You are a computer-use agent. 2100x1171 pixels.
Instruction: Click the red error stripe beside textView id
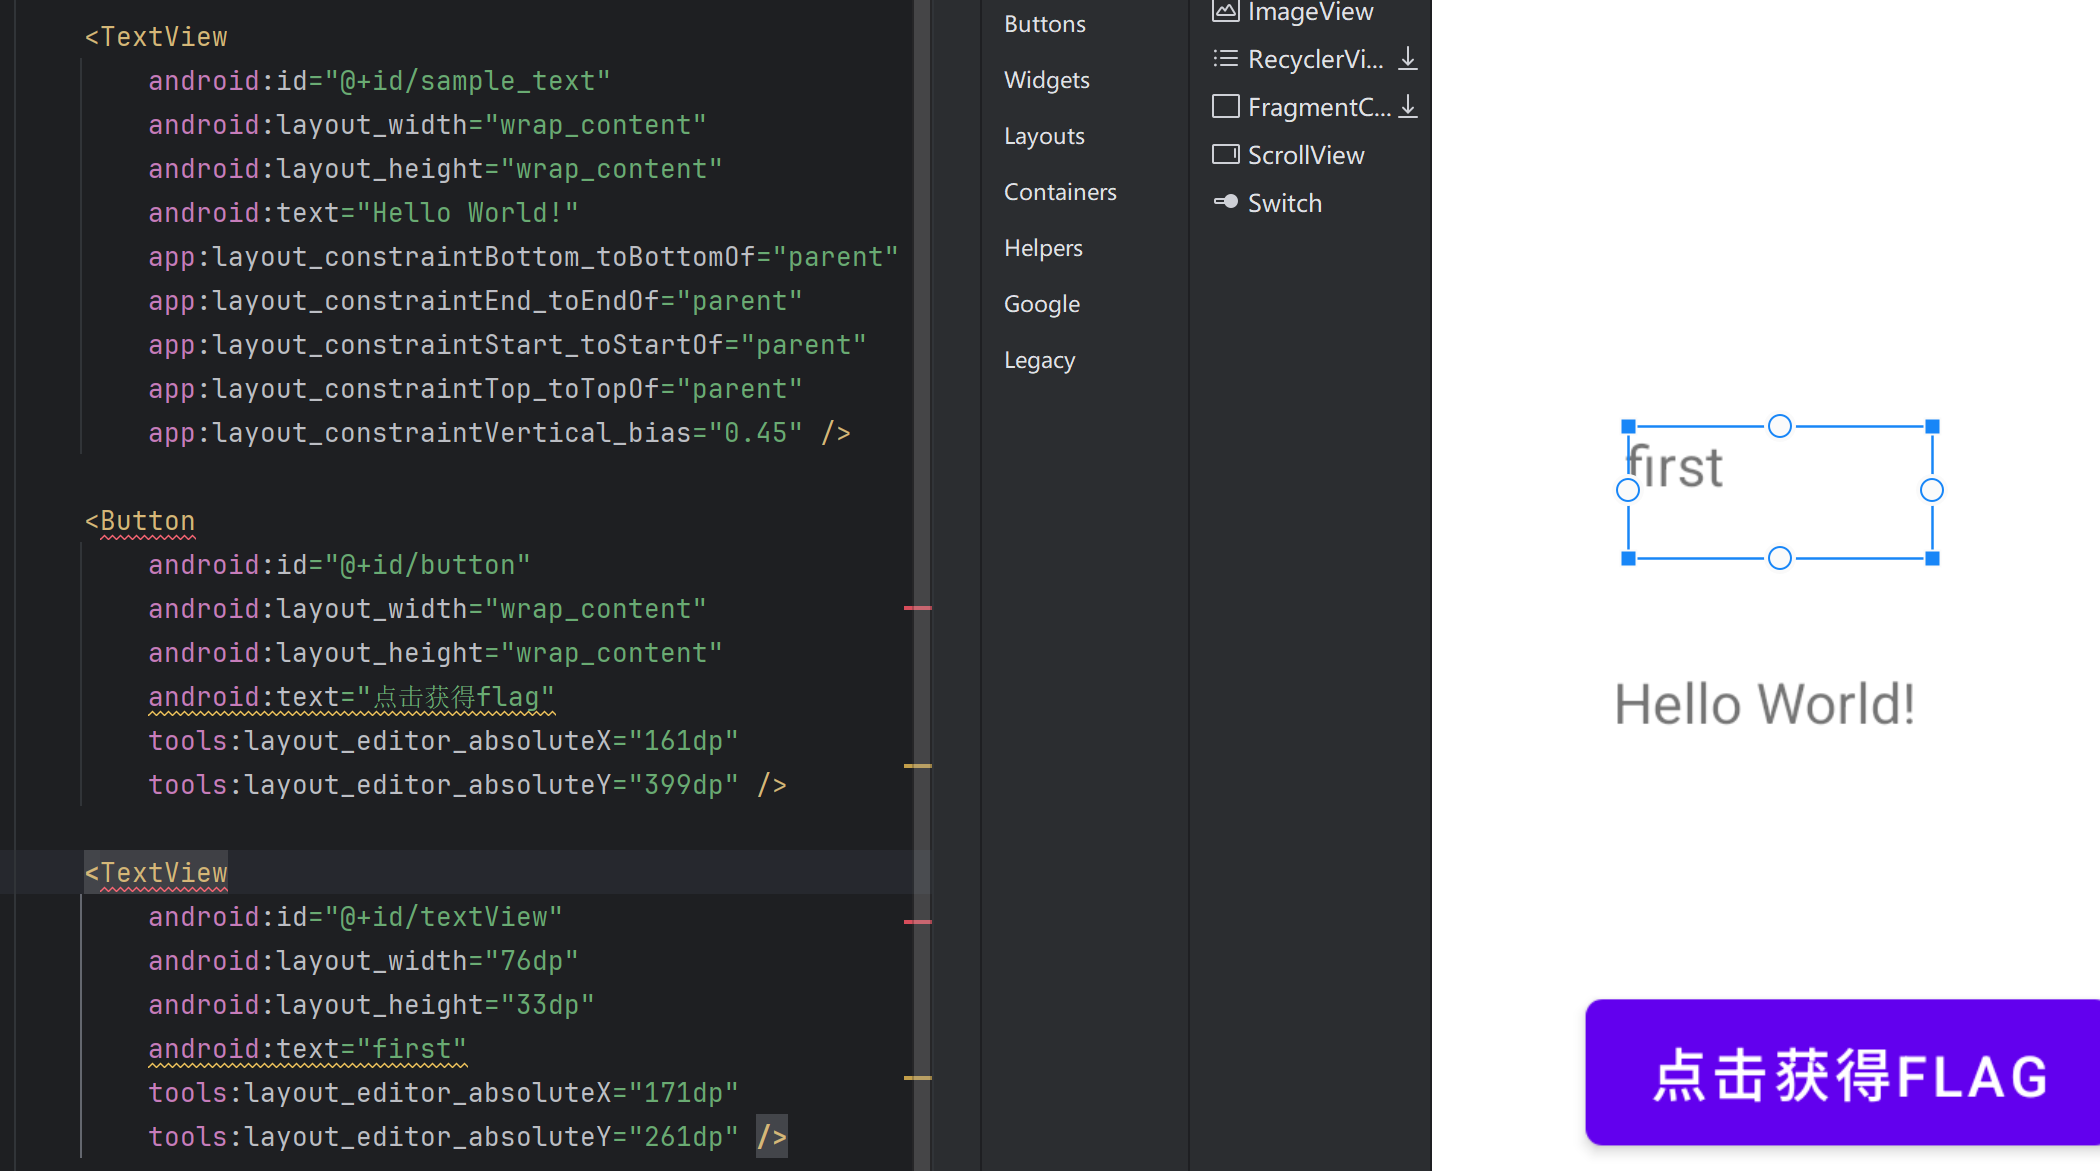click(917, 921)
